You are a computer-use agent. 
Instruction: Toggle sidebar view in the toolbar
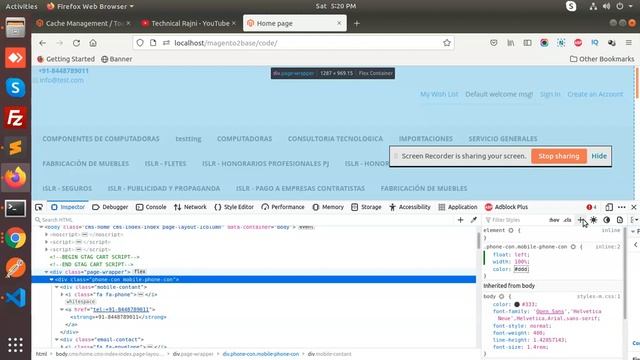pos(527,42)
